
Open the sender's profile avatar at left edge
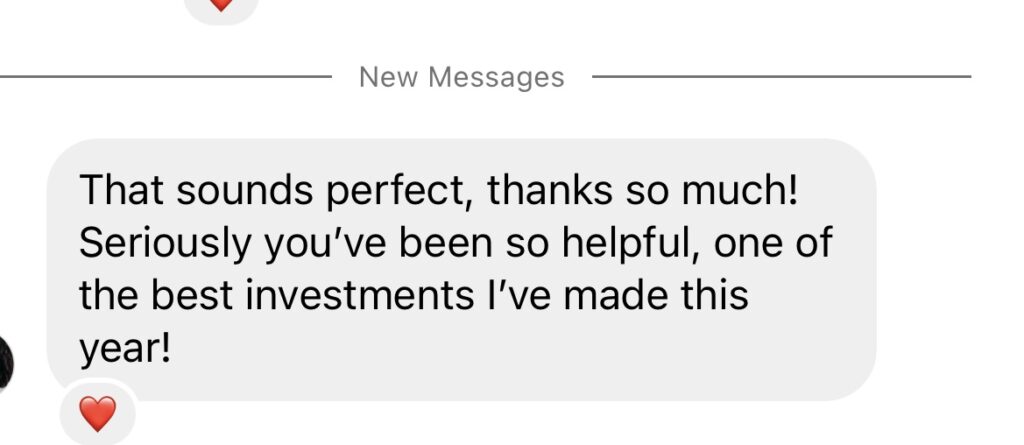[x=5, y=362]
